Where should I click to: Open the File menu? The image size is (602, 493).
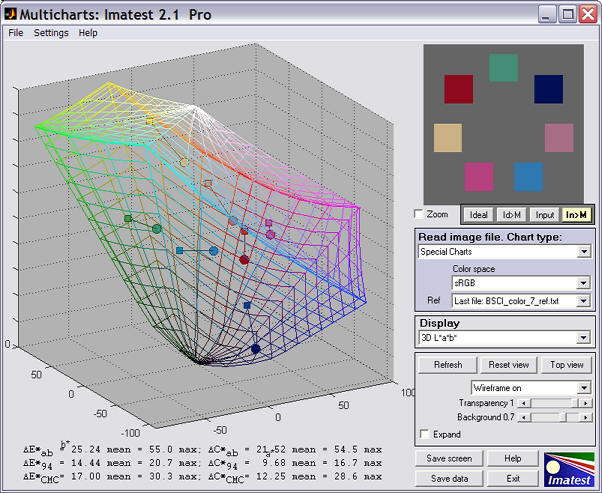point(16,33)
